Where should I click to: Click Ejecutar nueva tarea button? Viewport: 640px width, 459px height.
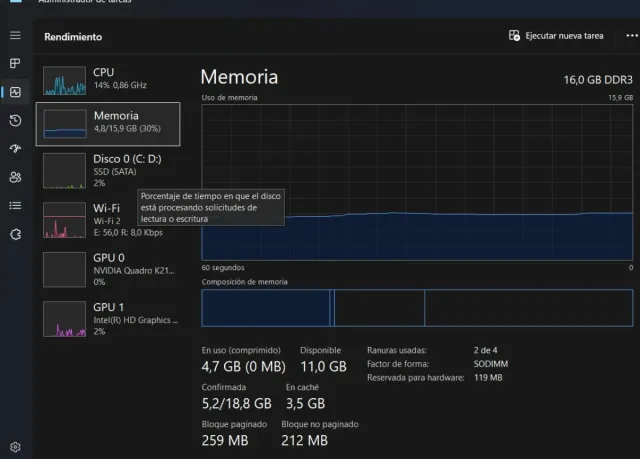coord(556,36)
